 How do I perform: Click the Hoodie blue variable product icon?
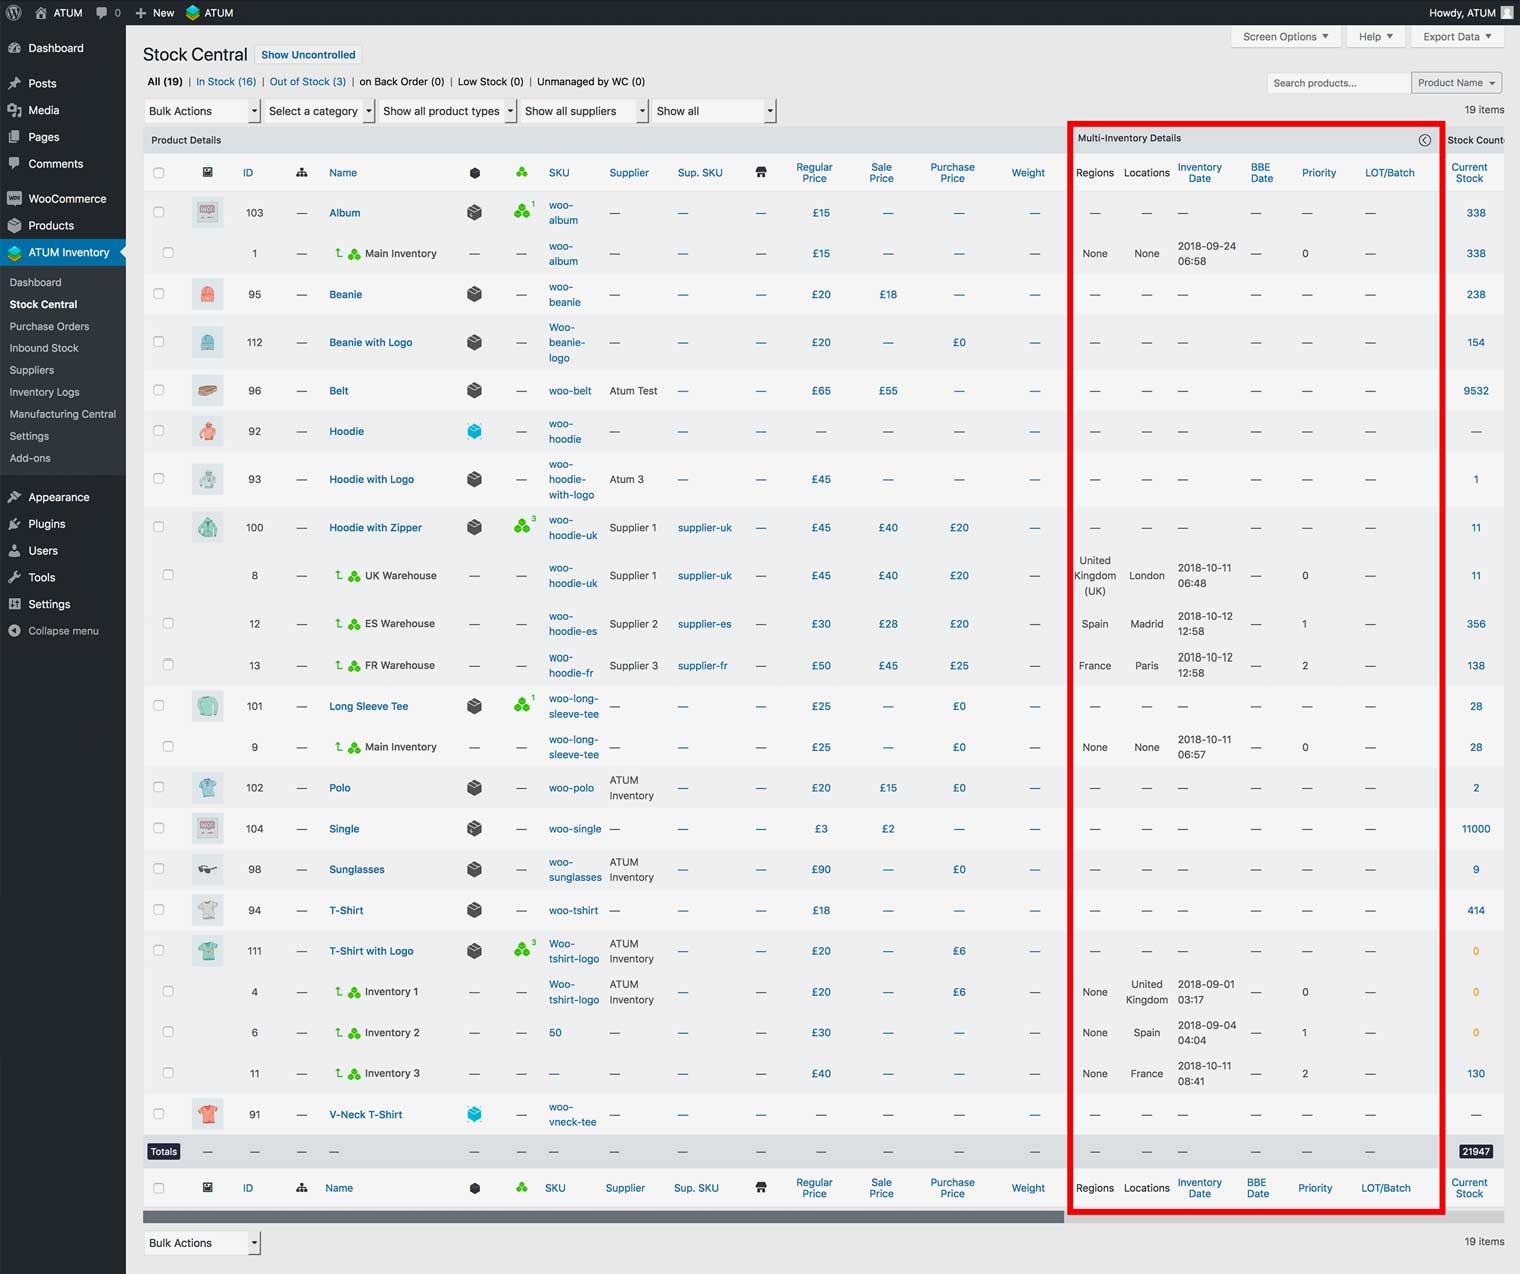(474, 431)
